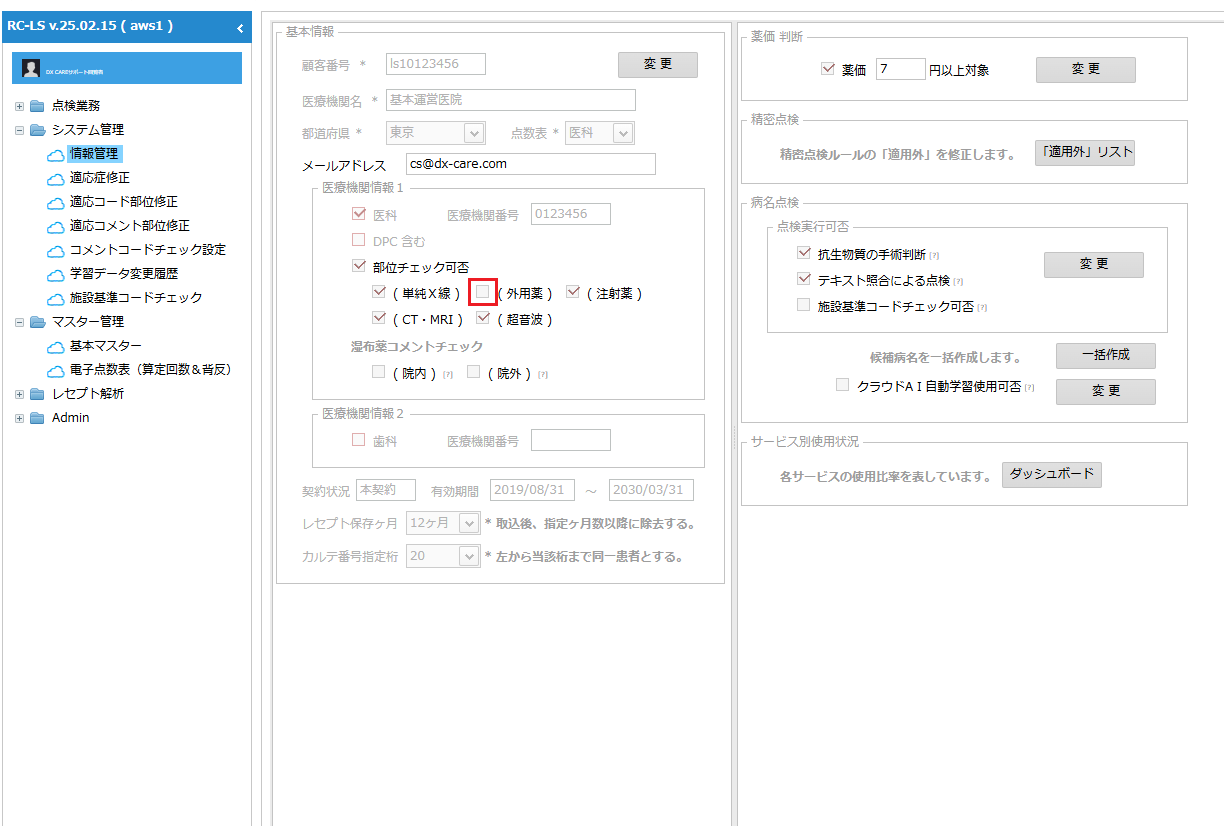Enable the 外用薬 checkbox

(483, 292)
